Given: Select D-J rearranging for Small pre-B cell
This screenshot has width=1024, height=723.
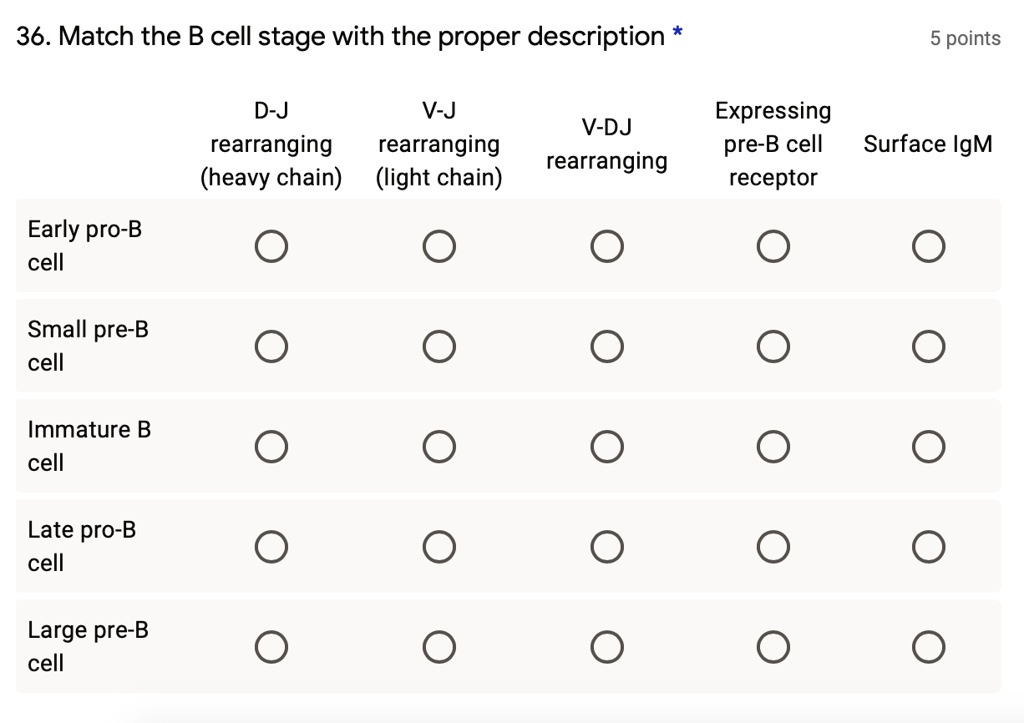Looking at the screenshot, I should (x=271, y=345).
